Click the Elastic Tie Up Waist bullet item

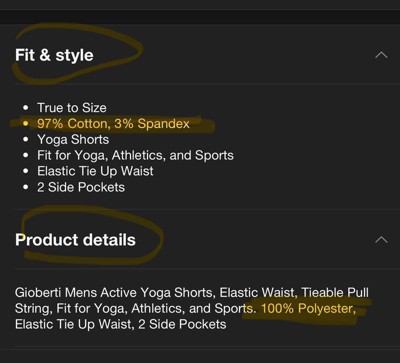click(x=95, y=171)
